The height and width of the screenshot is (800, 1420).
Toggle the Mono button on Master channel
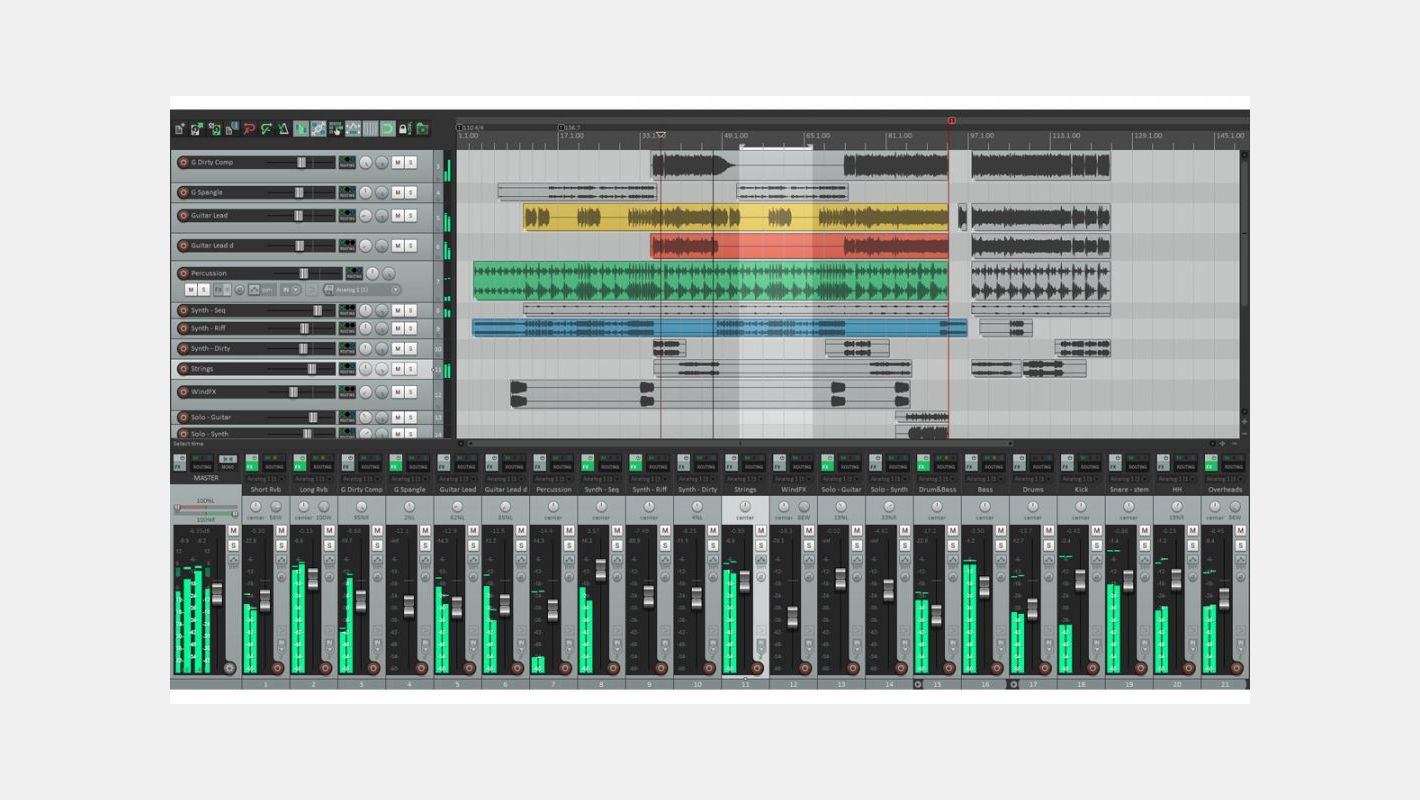click(x=228, y=466)
